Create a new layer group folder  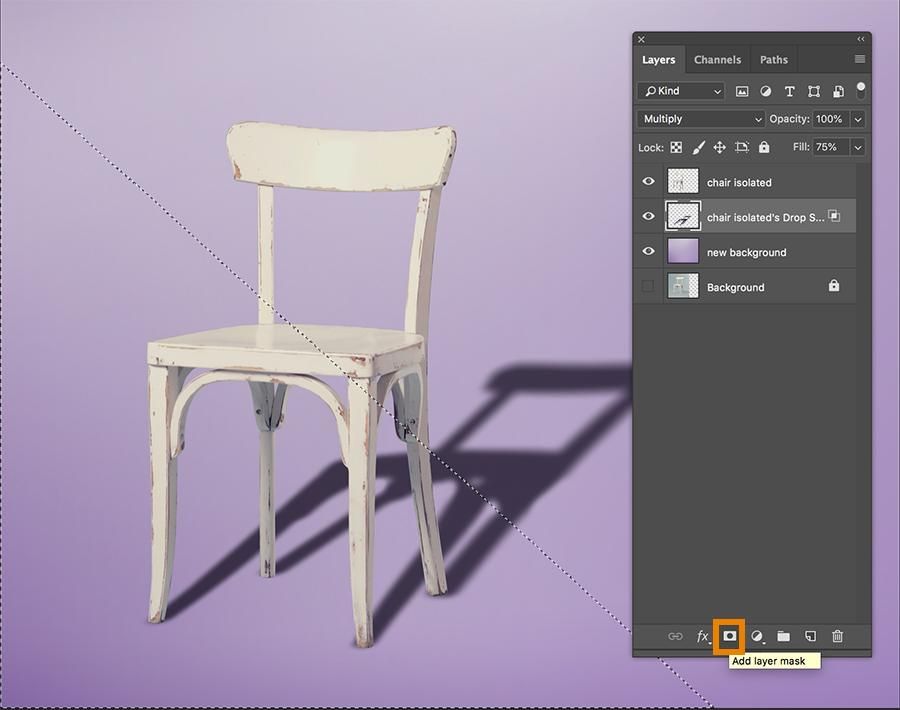(784, 636)
